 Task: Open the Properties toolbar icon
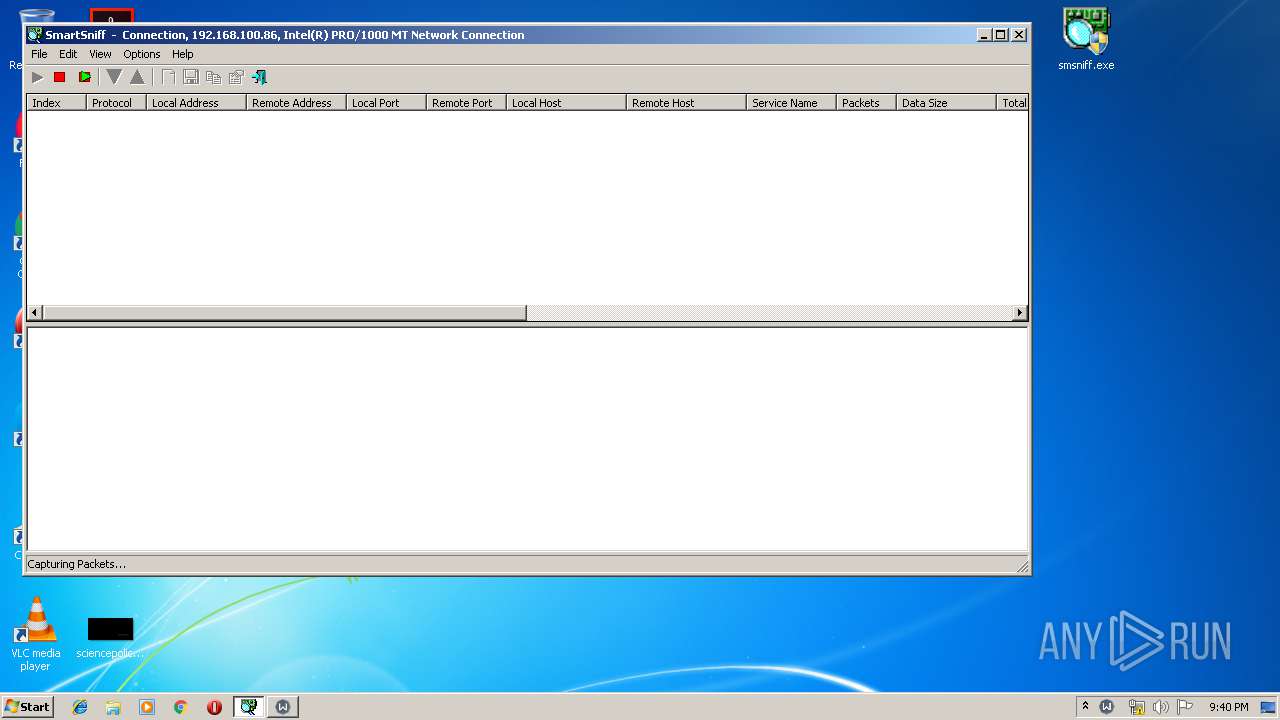[236, 77]
